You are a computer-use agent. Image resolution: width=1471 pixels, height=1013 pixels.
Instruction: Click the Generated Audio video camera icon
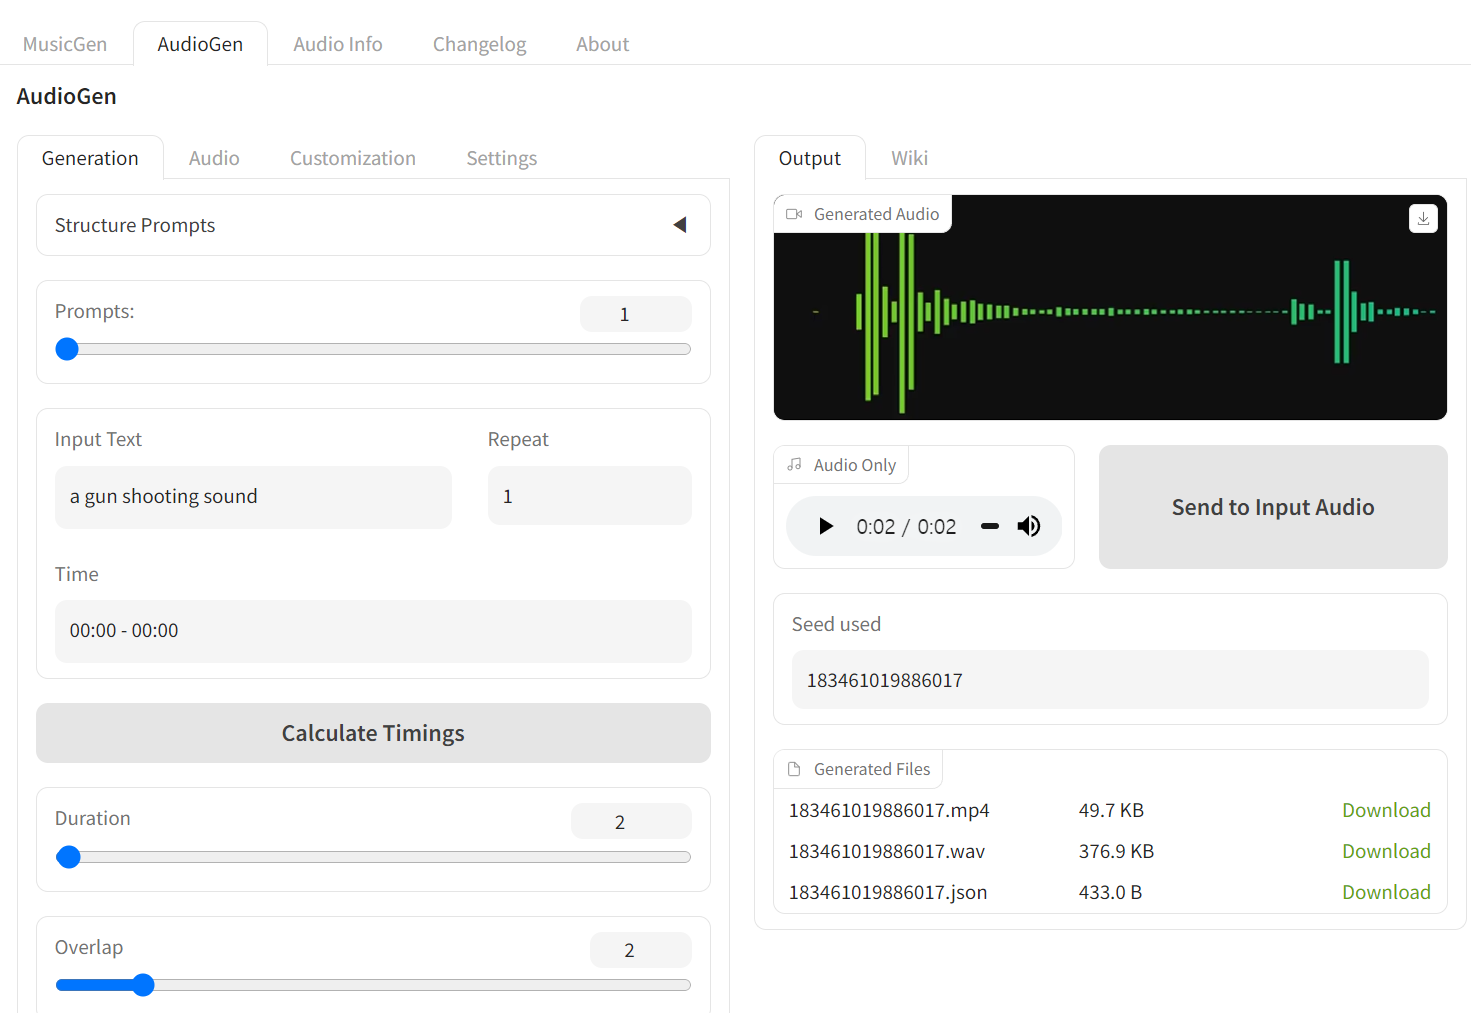point(794,214)
